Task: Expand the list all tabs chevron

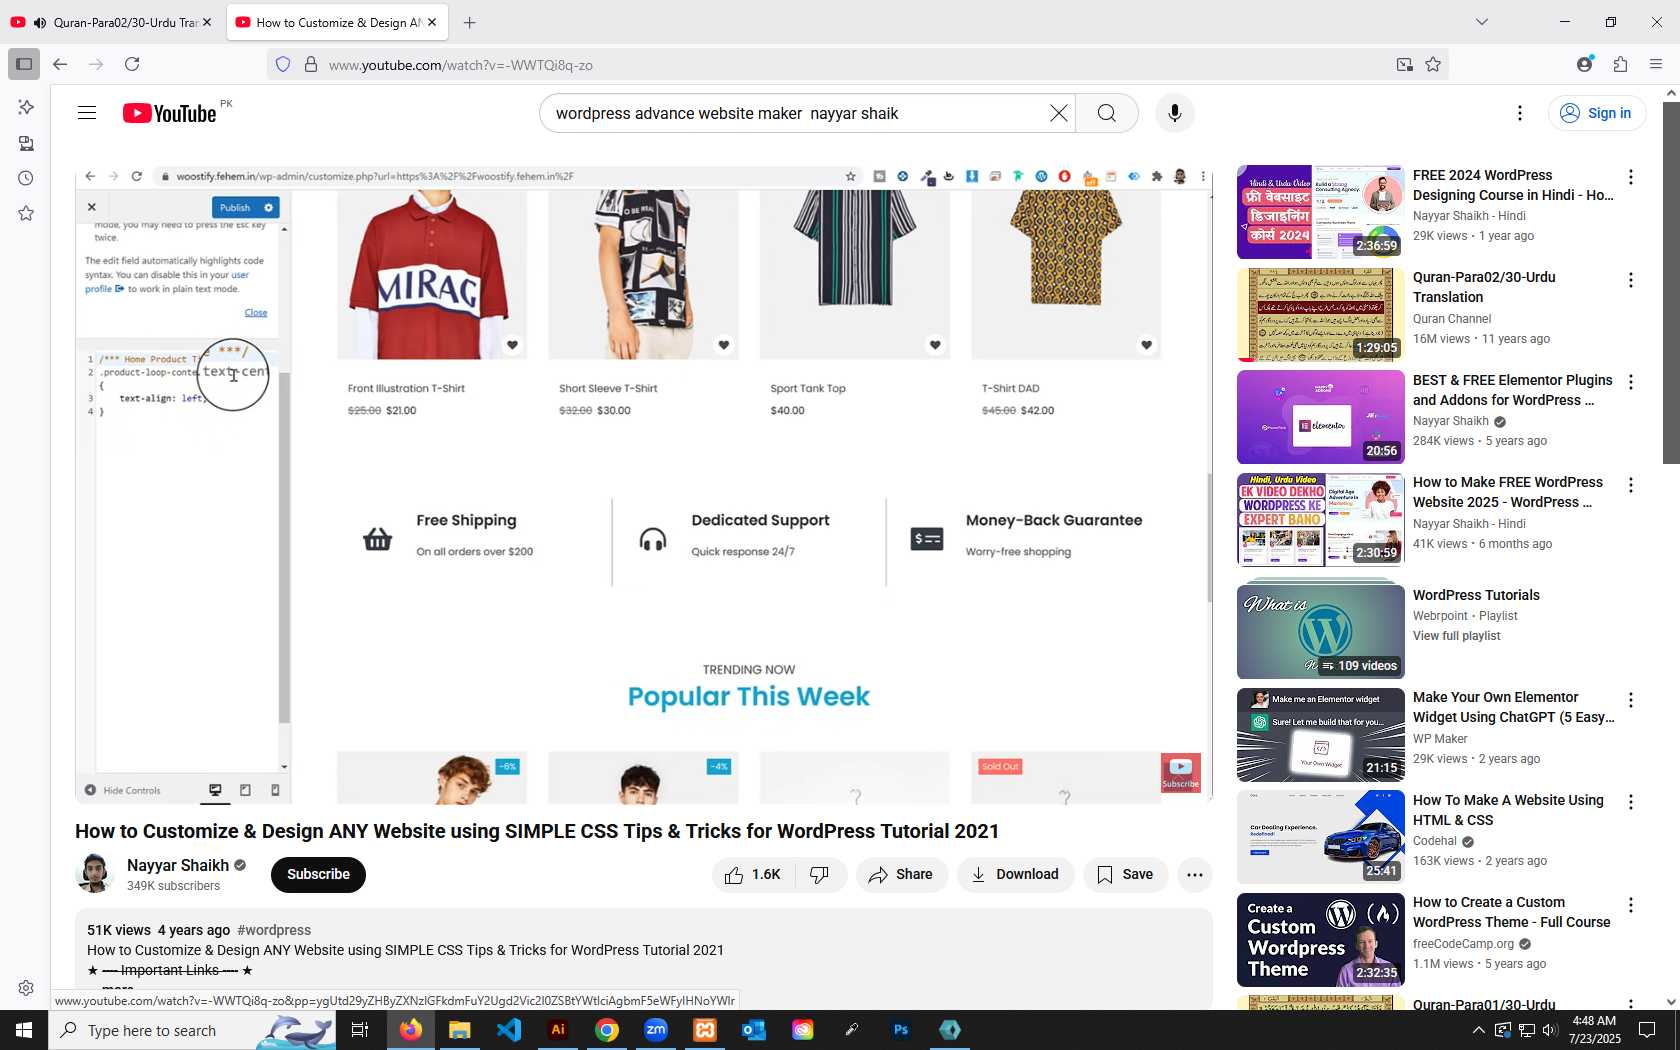Action: pyautogui.click(x=1482, y=22)
